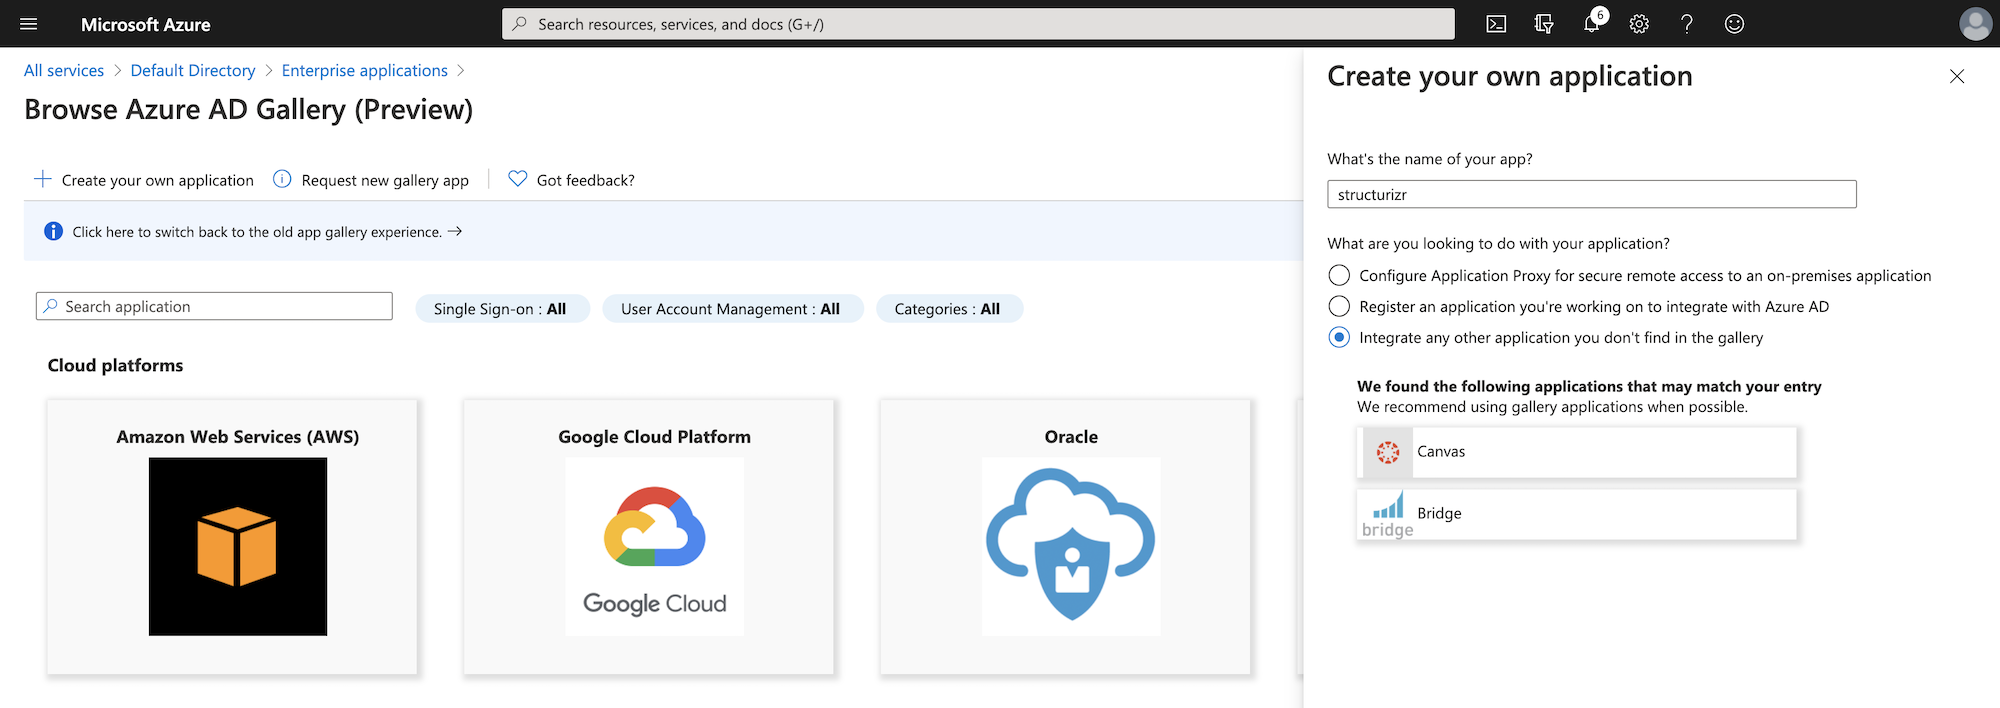Click the app name field containing structurizr
2000x708 pixels.
click(x=1592, y=194)
